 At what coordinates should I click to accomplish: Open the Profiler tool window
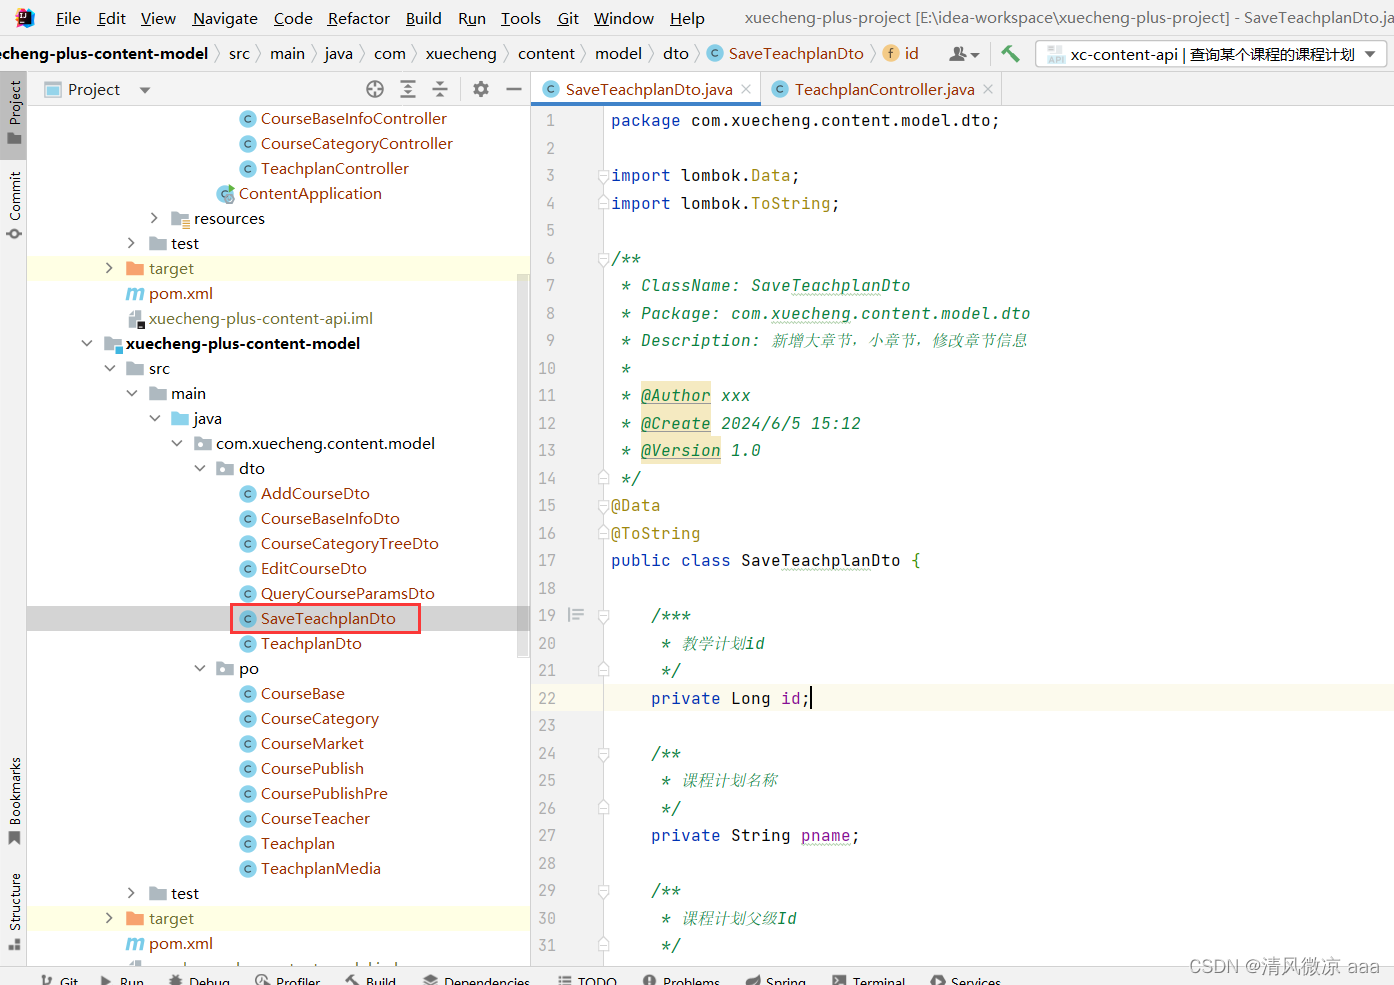288,981
